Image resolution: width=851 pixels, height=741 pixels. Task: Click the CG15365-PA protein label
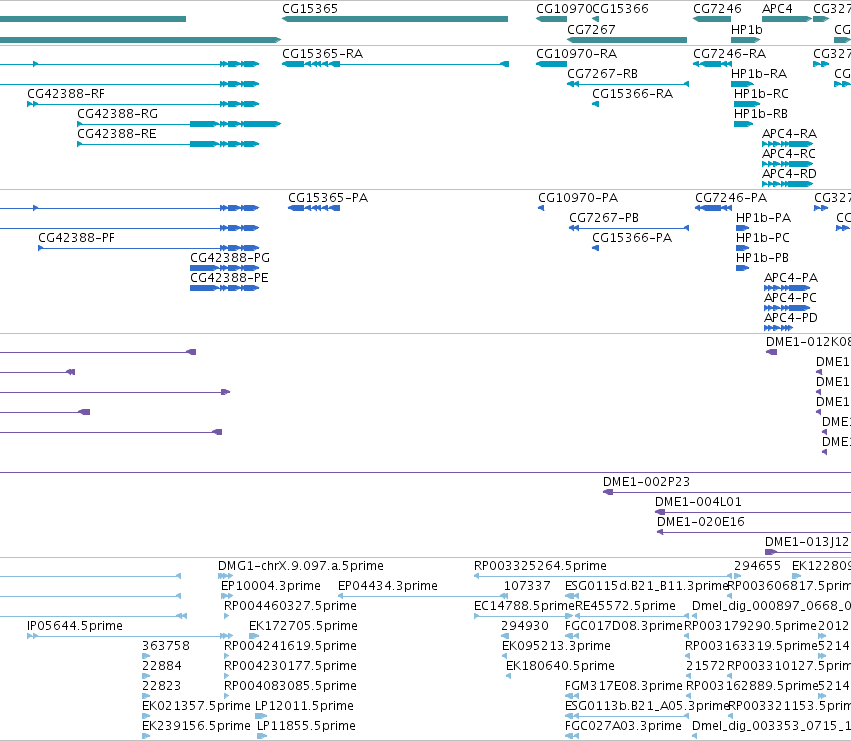pyautogui.click(x=328, y=198)
